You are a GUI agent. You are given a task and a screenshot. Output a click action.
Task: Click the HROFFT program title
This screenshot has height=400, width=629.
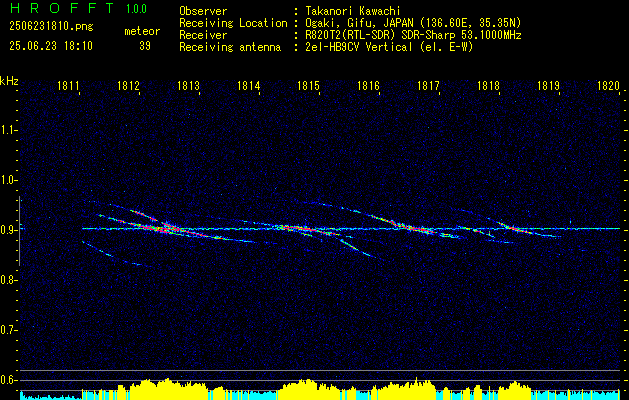coord(62,8)
